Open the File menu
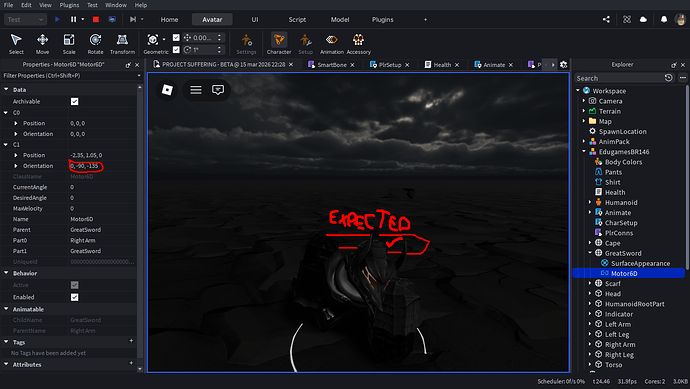This screenshot has width=690, height=389. tap(8, 5)
